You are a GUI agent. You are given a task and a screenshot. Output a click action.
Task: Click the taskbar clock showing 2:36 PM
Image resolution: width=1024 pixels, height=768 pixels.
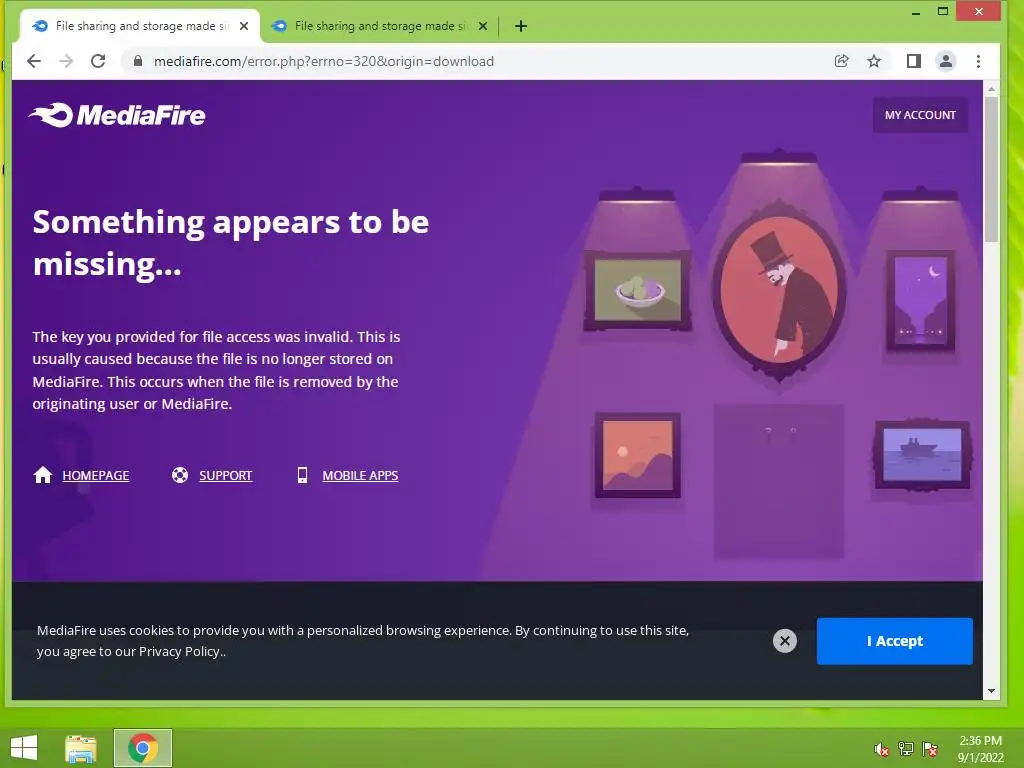(980, 749)
